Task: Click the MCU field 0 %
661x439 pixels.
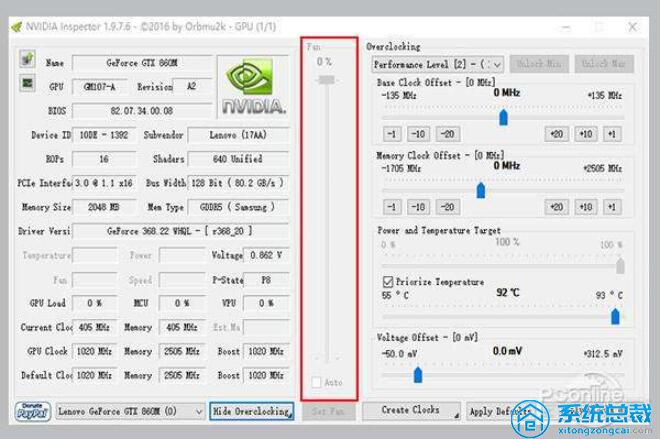Action: point(182,304)
